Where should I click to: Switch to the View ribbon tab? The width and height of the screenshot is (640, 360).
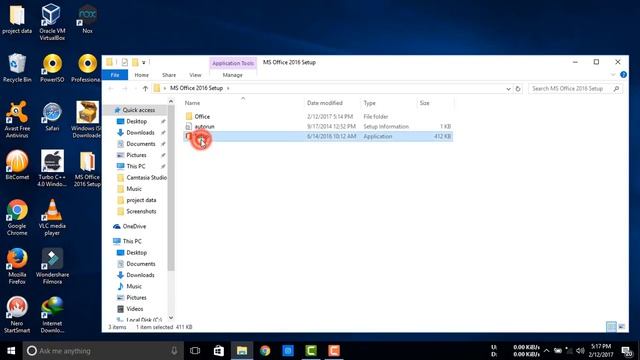[195, 75]
